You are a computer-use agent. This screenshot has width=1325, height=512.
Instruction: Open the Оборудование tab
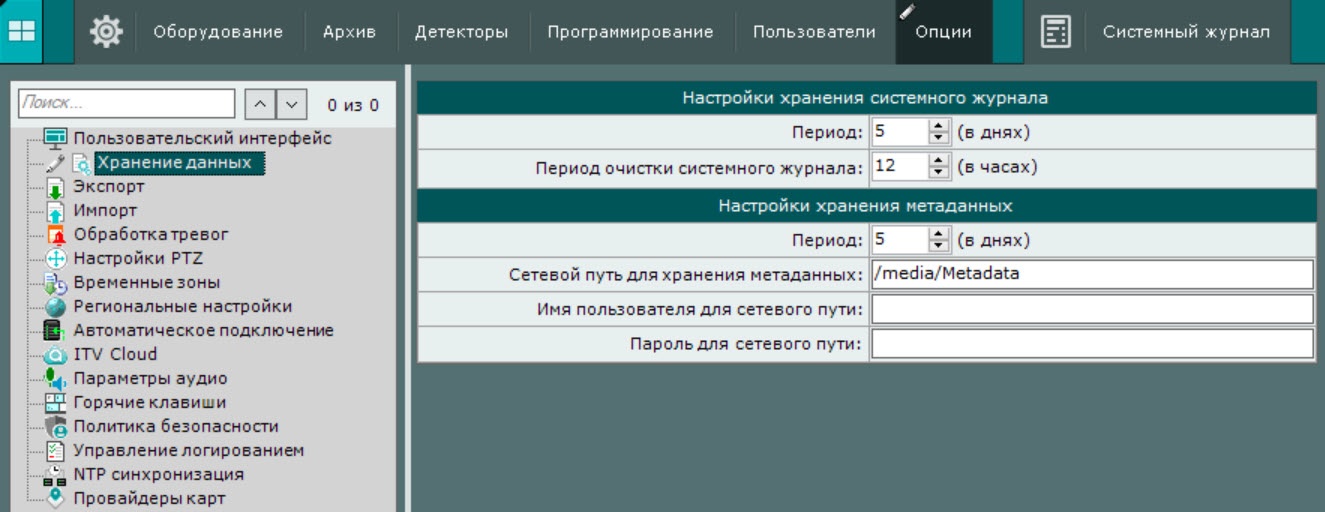click(218, 32)
